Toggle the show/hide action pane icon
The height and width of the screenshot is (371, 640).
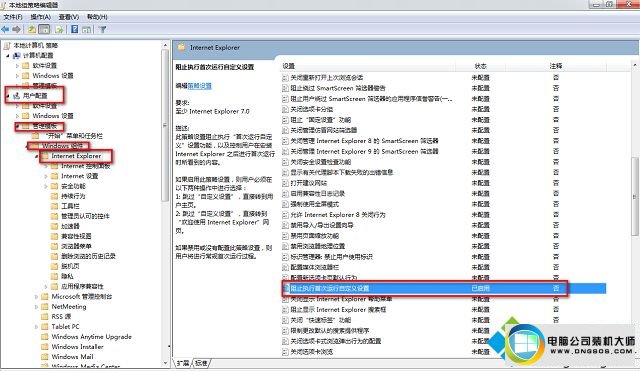pos(87,29)
